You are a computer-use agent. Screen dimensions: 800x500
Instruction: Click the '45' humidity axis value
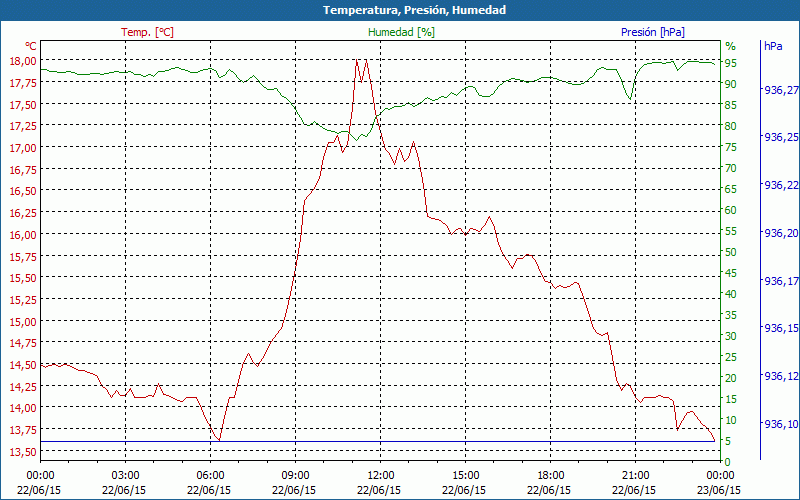(731, 273)
